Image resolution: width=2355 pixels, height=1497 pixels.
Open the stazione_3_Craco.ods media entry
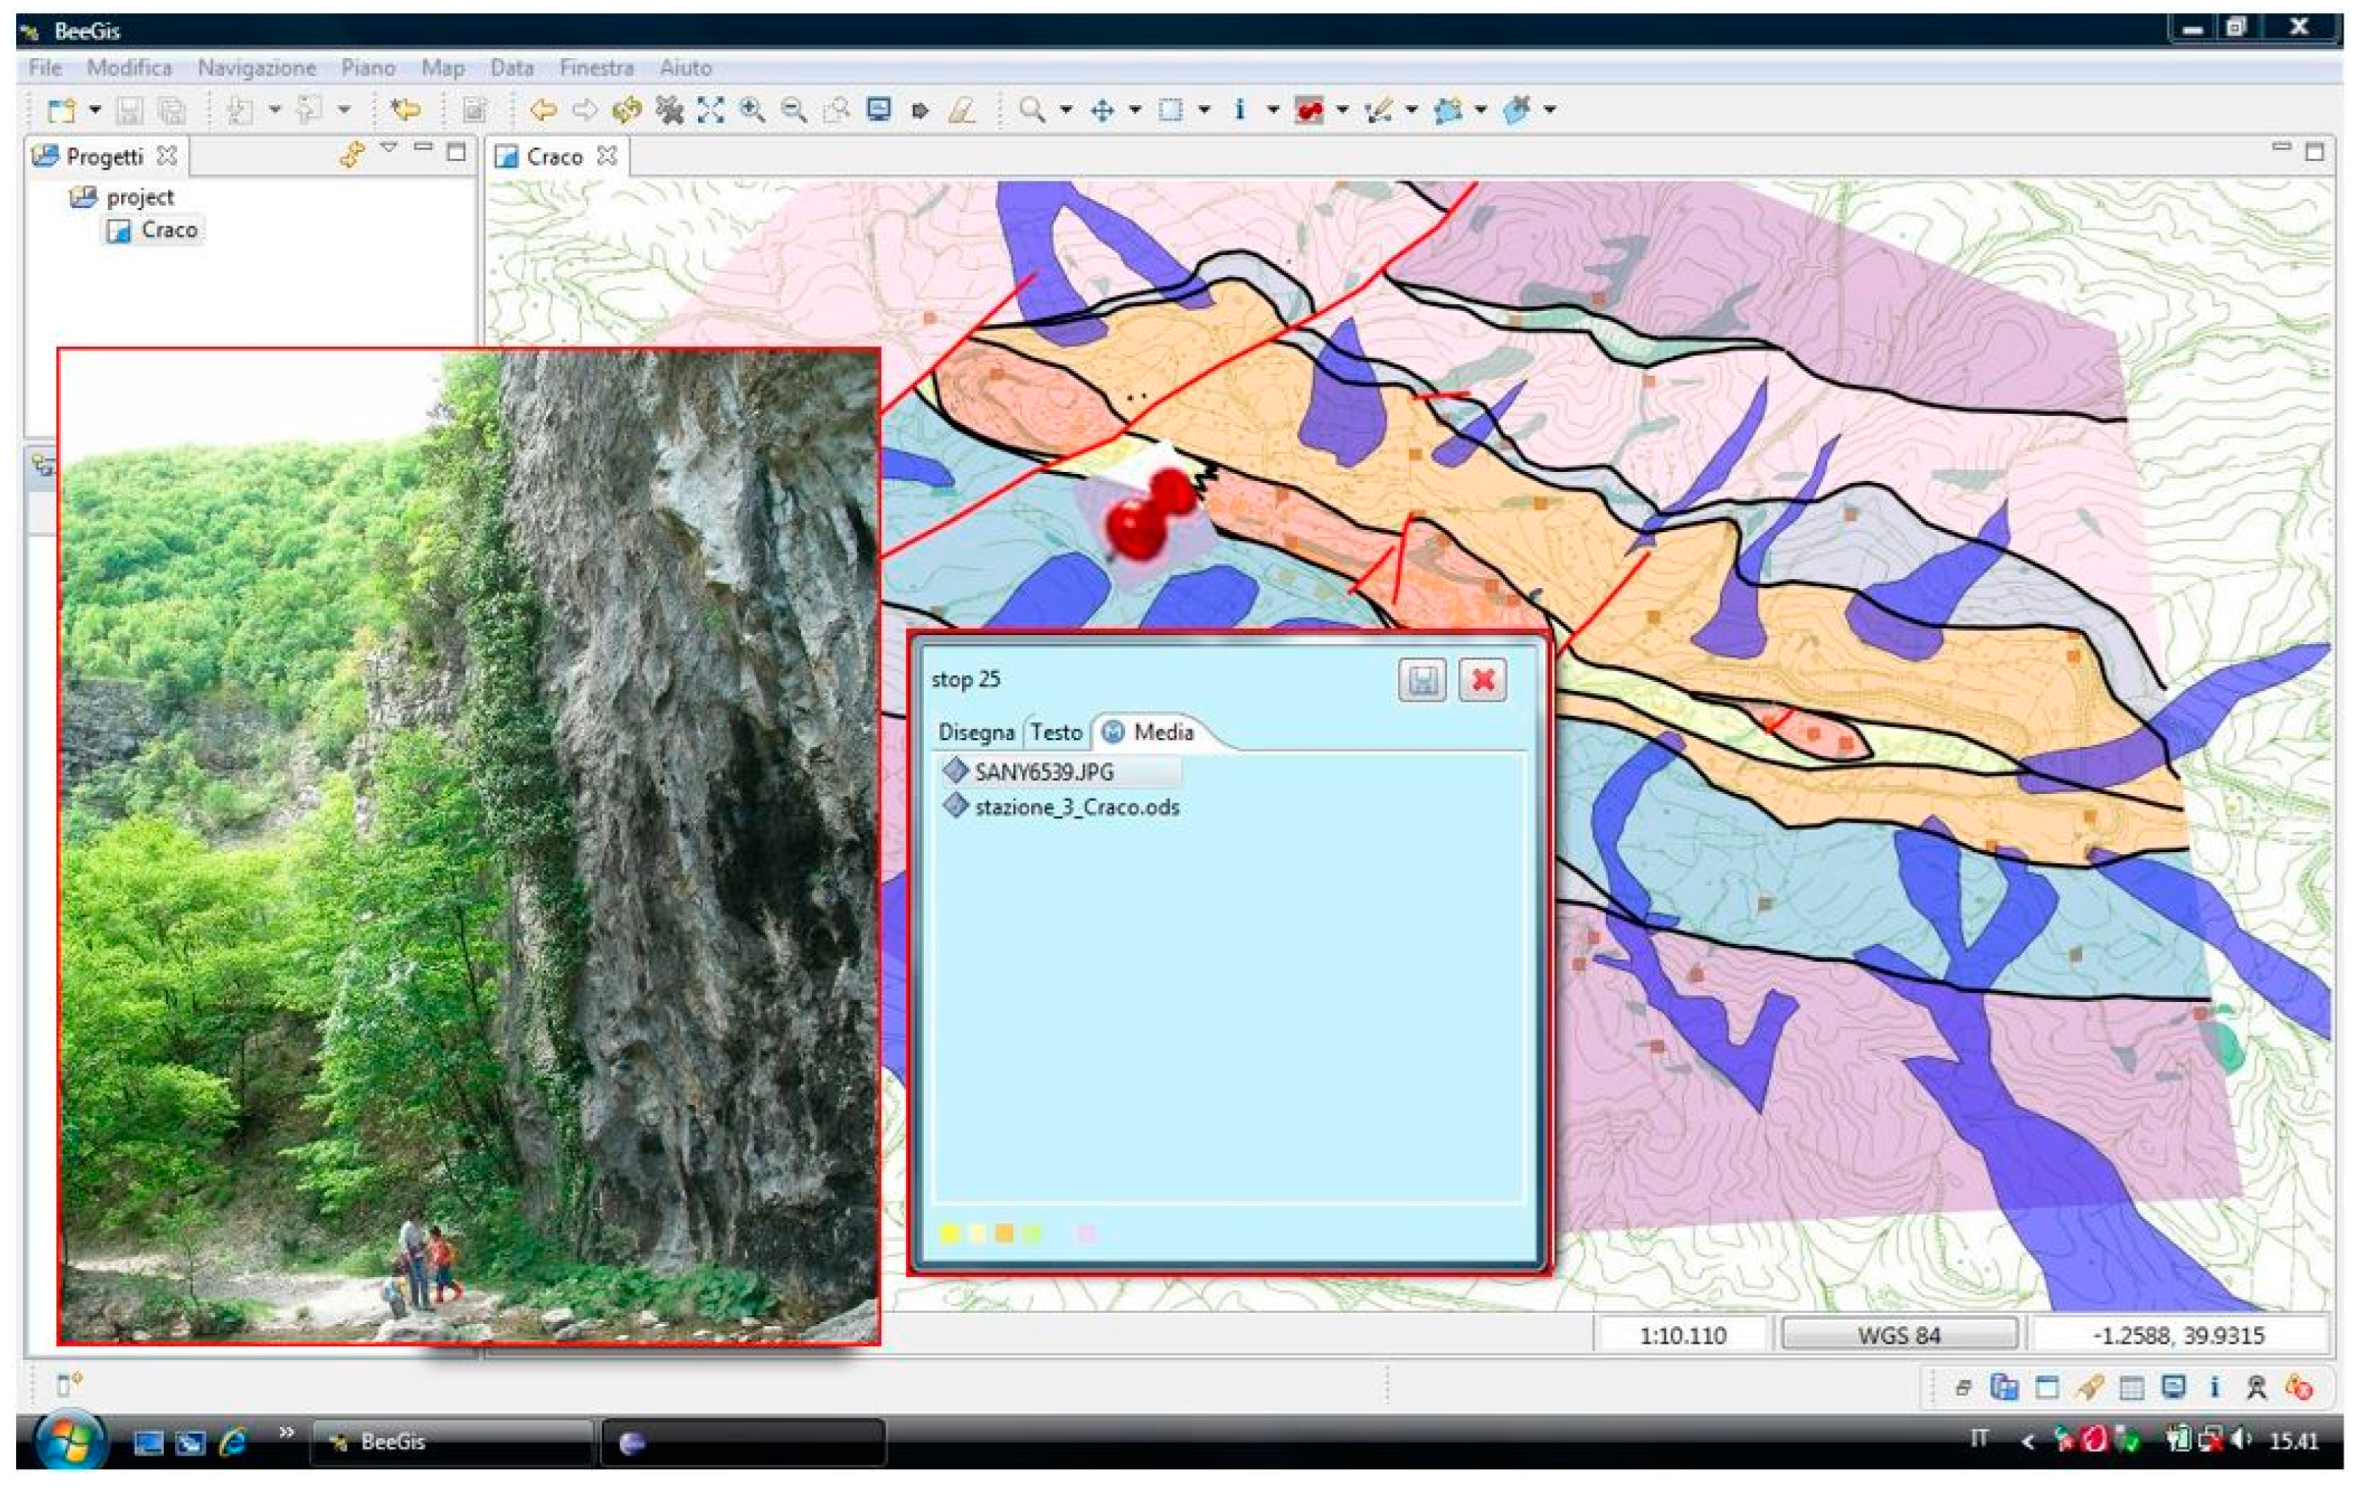(1062, 808)
